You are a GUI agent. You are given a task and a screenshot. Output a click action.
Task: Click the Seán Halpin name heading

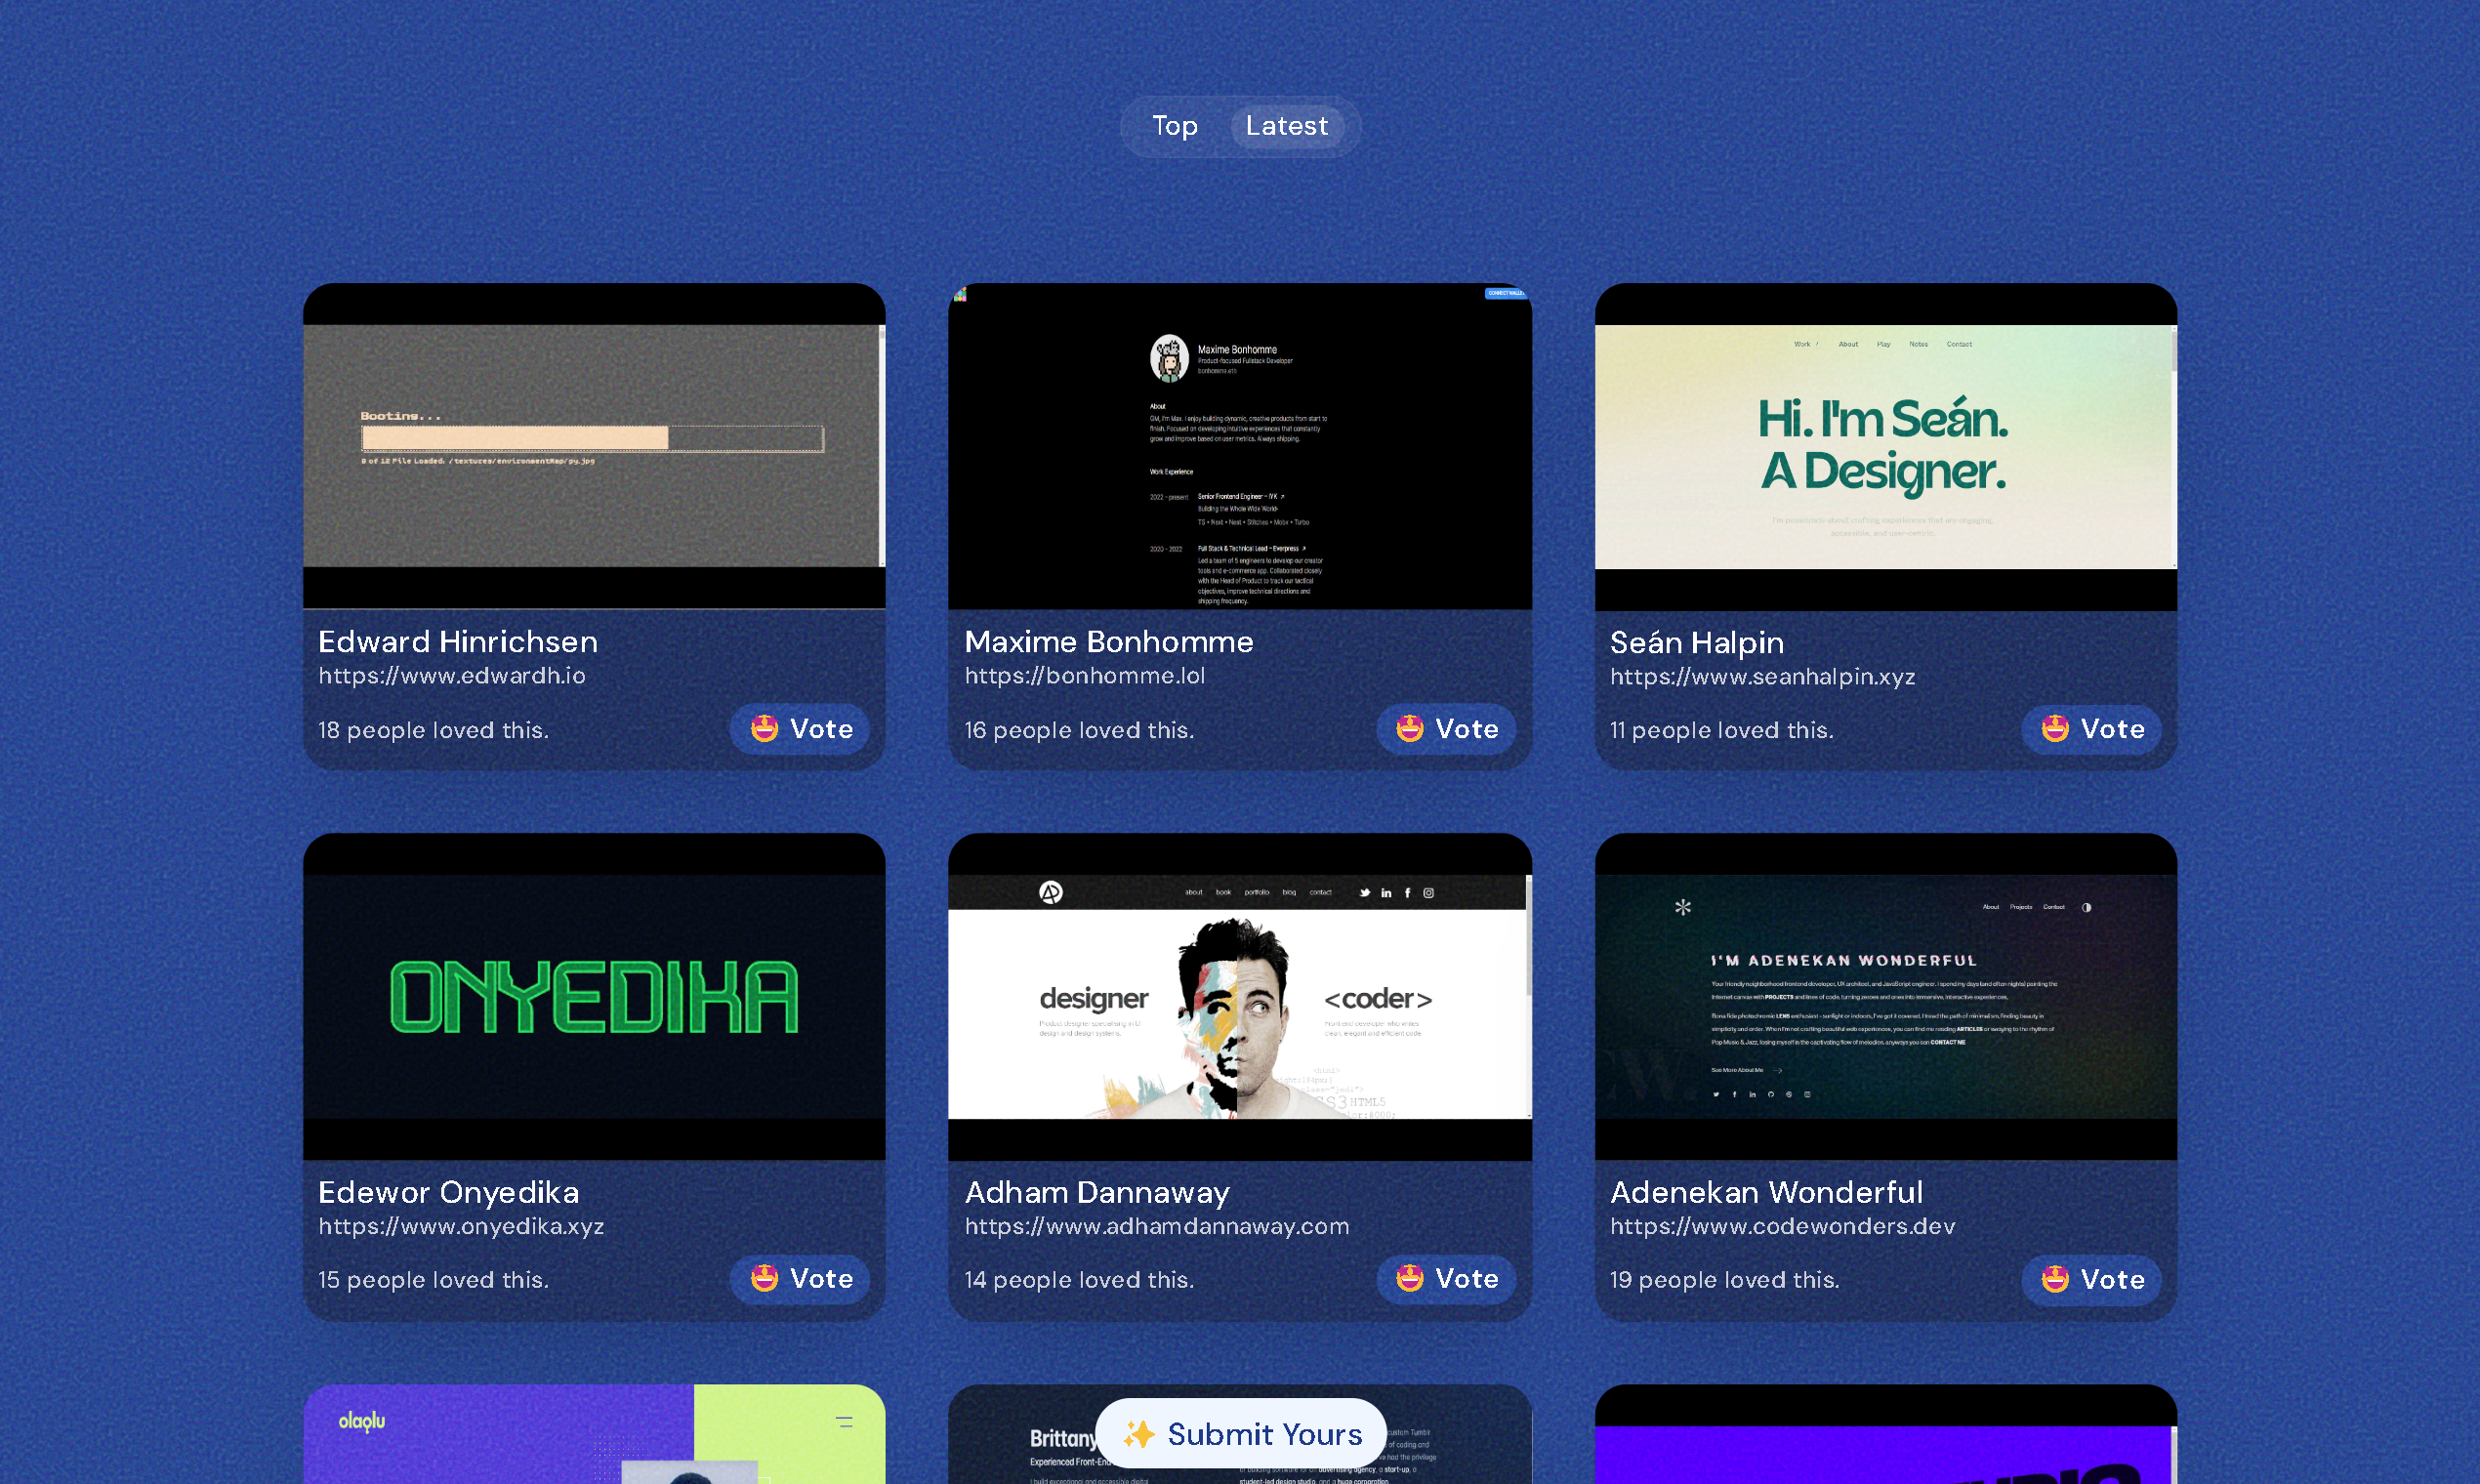(x=1697, y=642)
